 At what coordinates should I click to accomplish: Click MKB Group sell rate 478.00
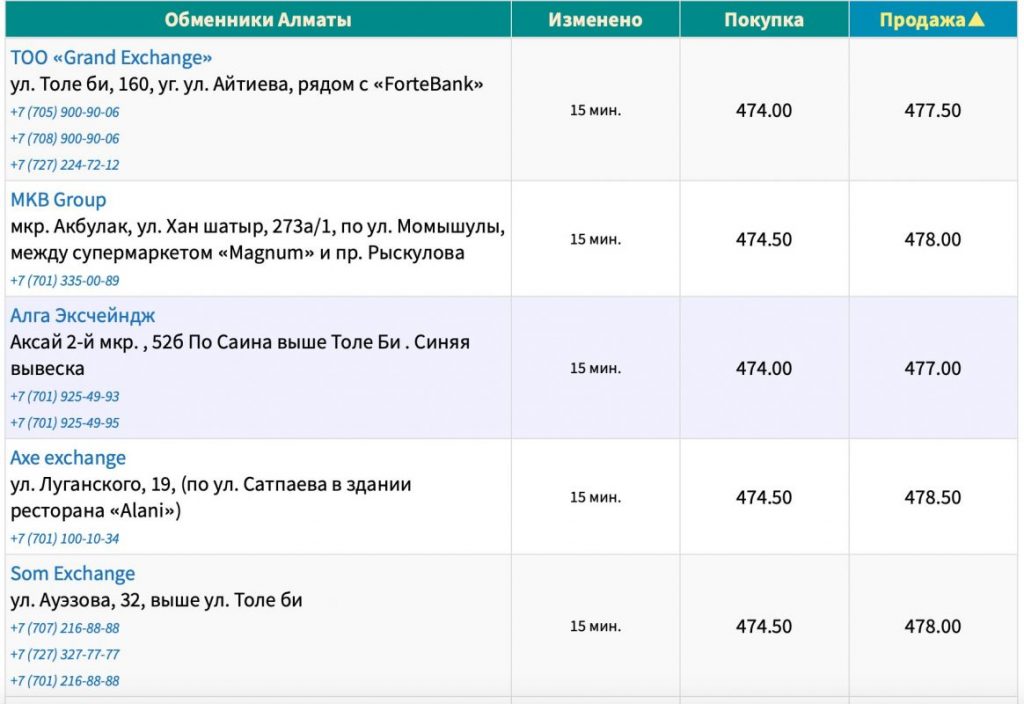coord(933,240)
